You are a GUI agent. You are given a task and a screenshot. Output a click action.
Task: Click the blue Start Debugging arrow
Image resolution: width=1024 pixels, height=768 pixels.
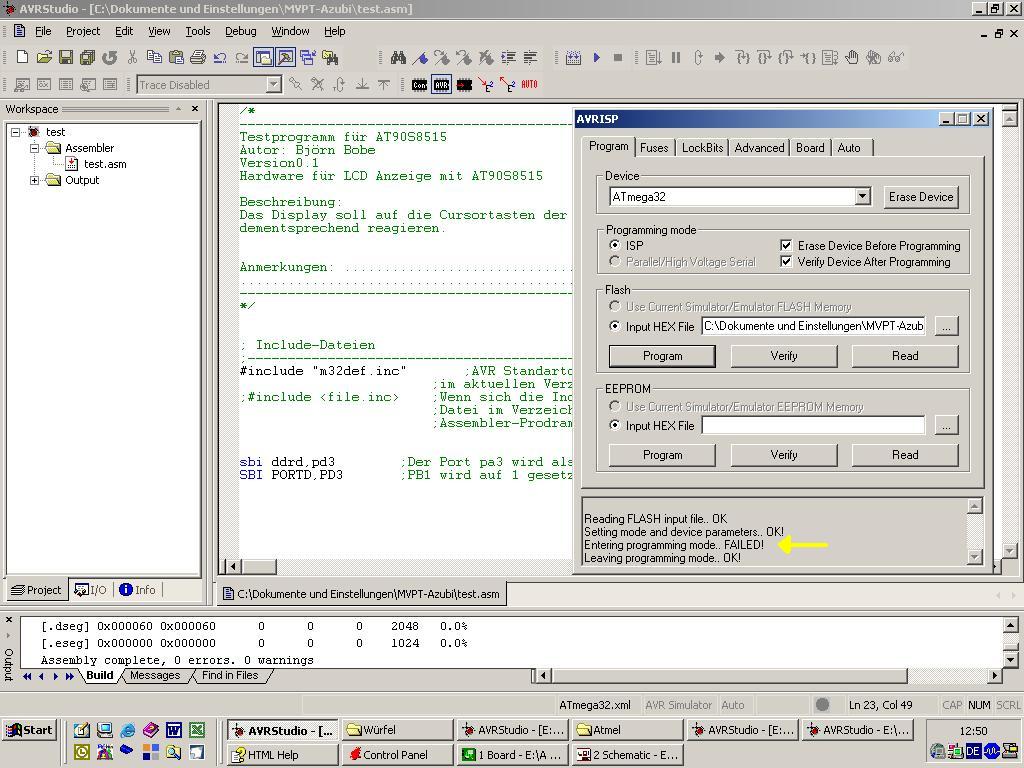point(596,58)
